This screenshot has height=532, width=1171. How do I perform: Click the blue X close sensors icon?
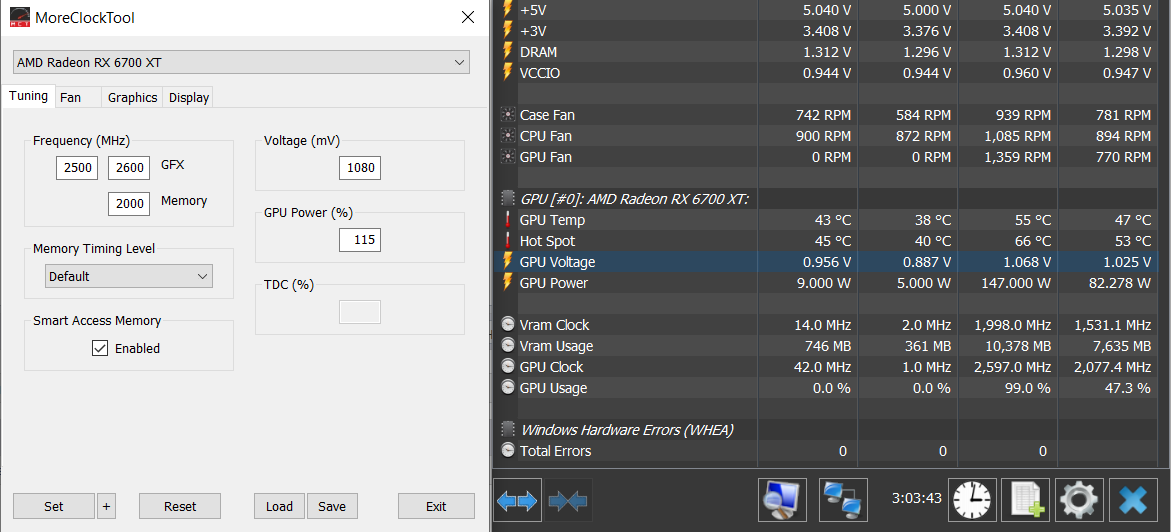(x=1133, y=500)
